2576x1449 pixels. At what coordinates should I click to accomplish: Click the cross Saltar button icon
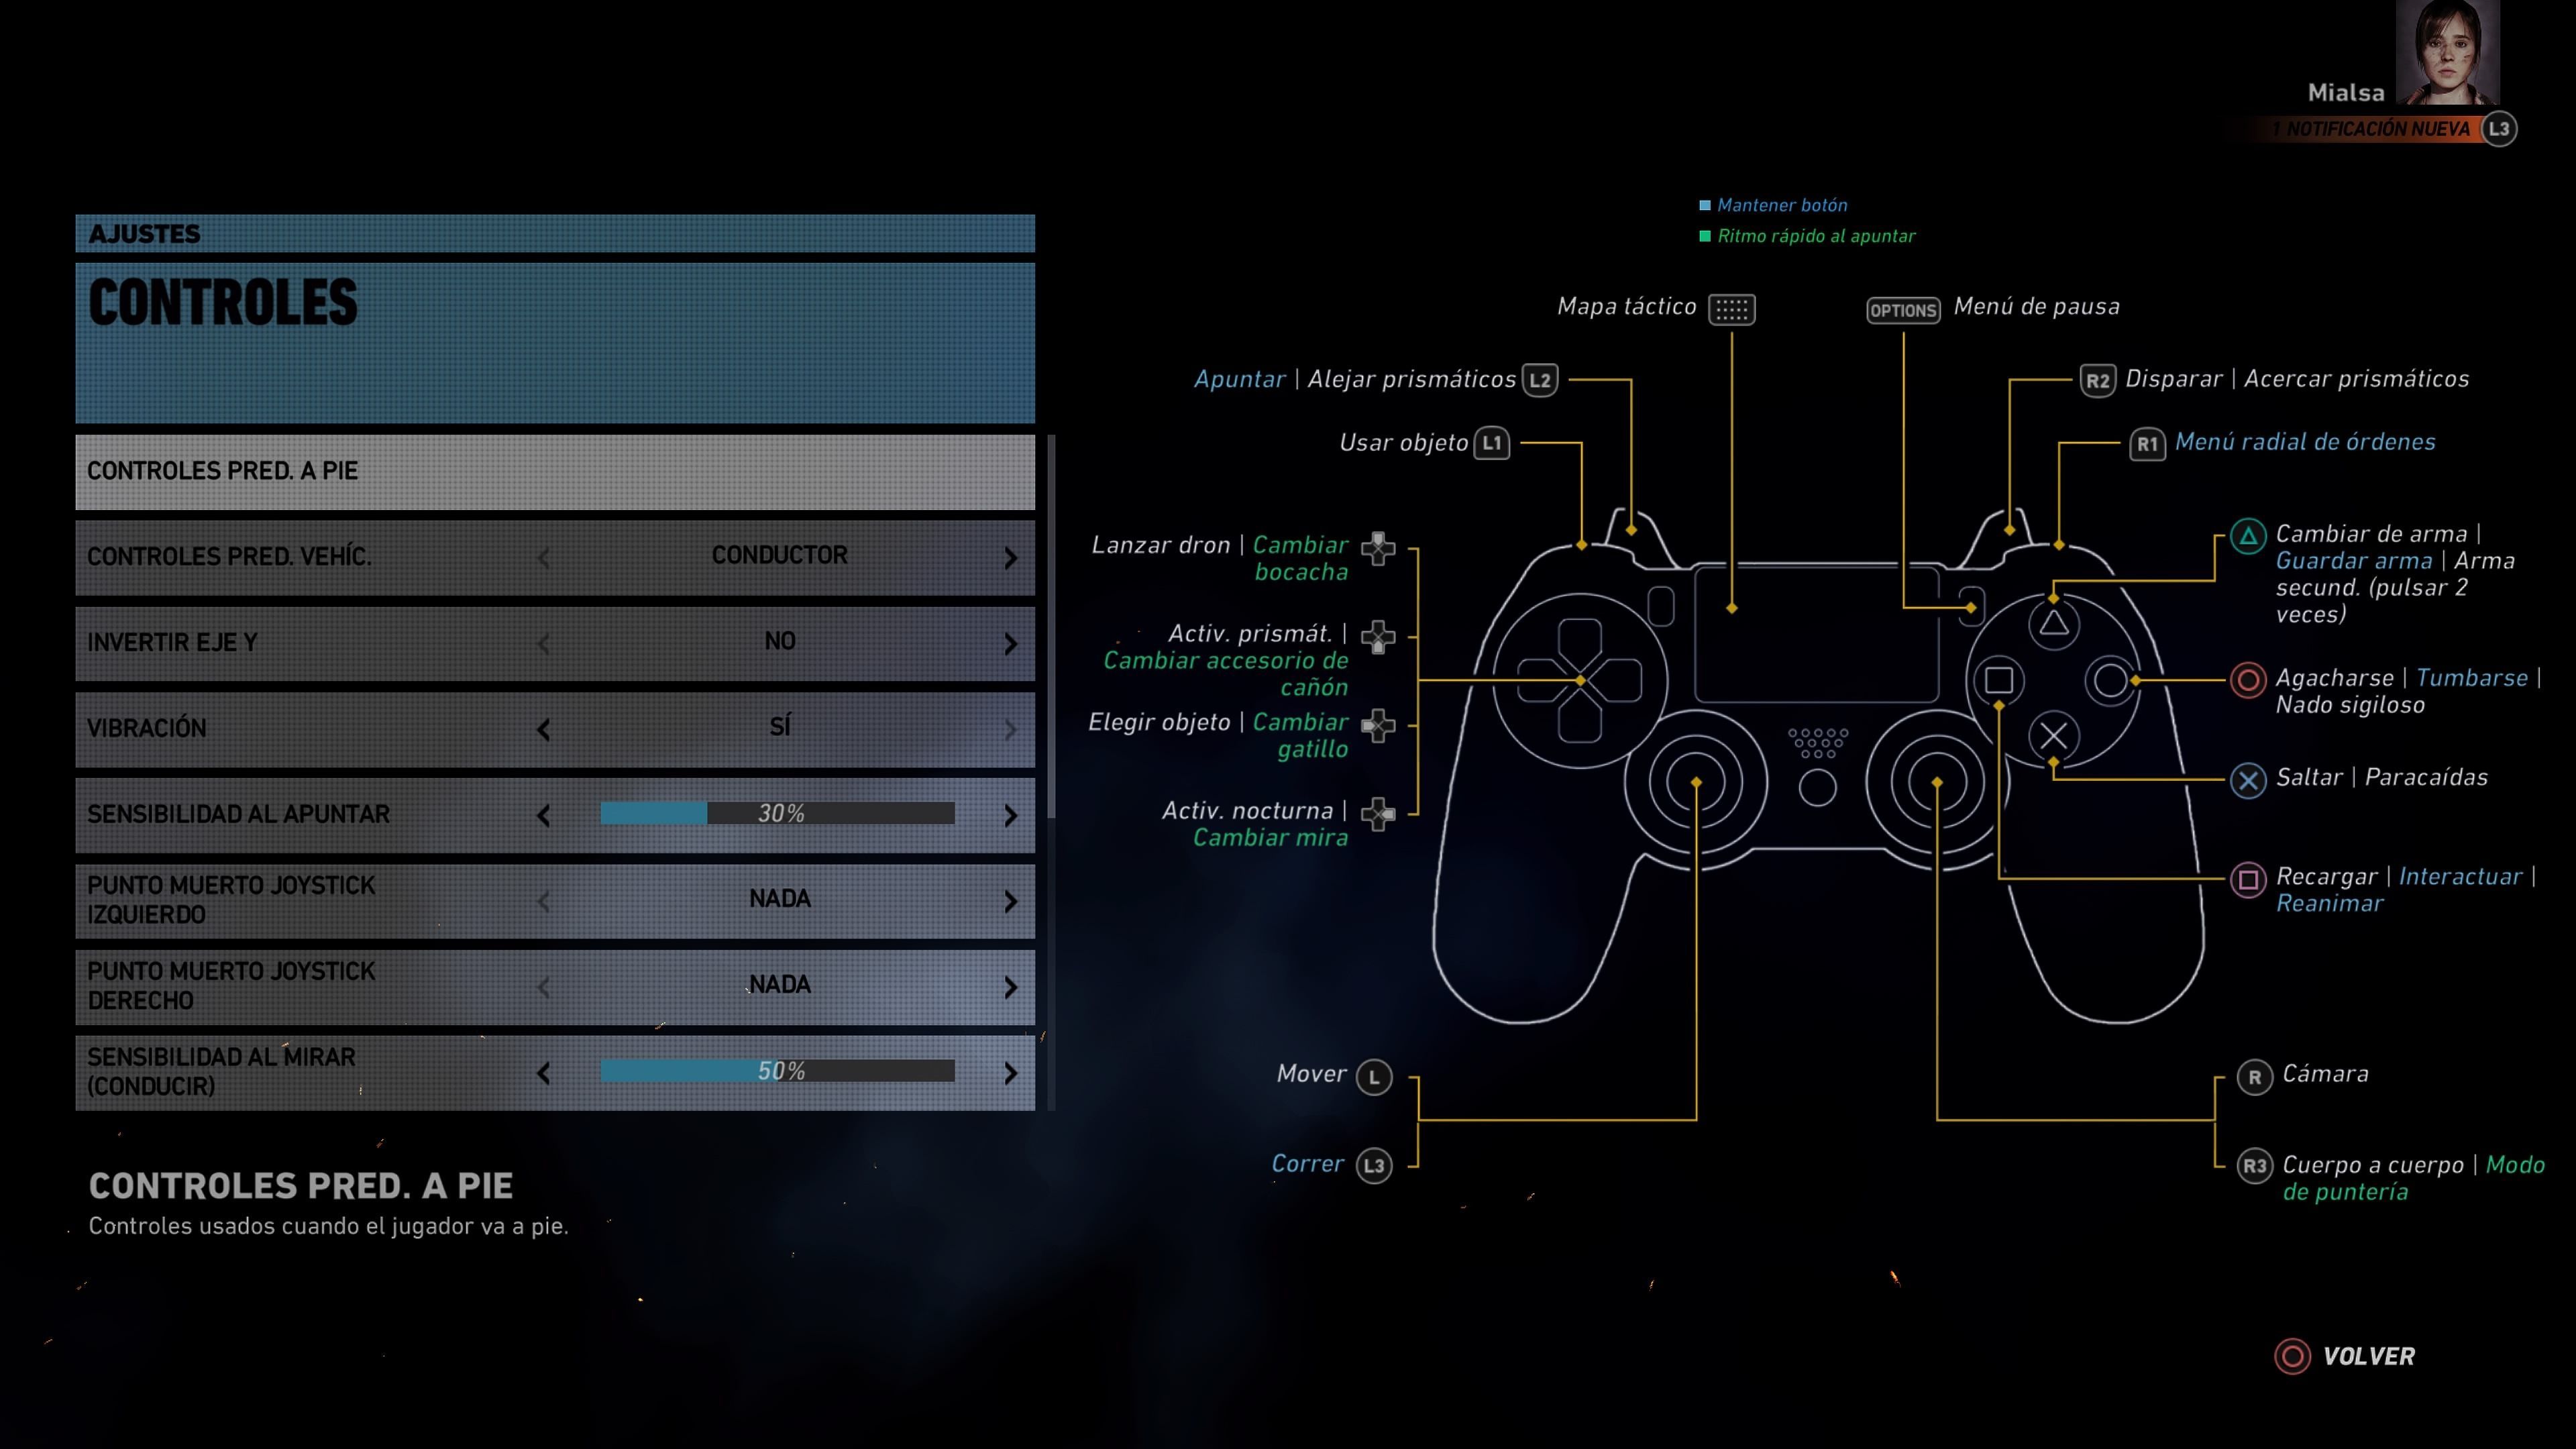click(x=2247, y=779)
